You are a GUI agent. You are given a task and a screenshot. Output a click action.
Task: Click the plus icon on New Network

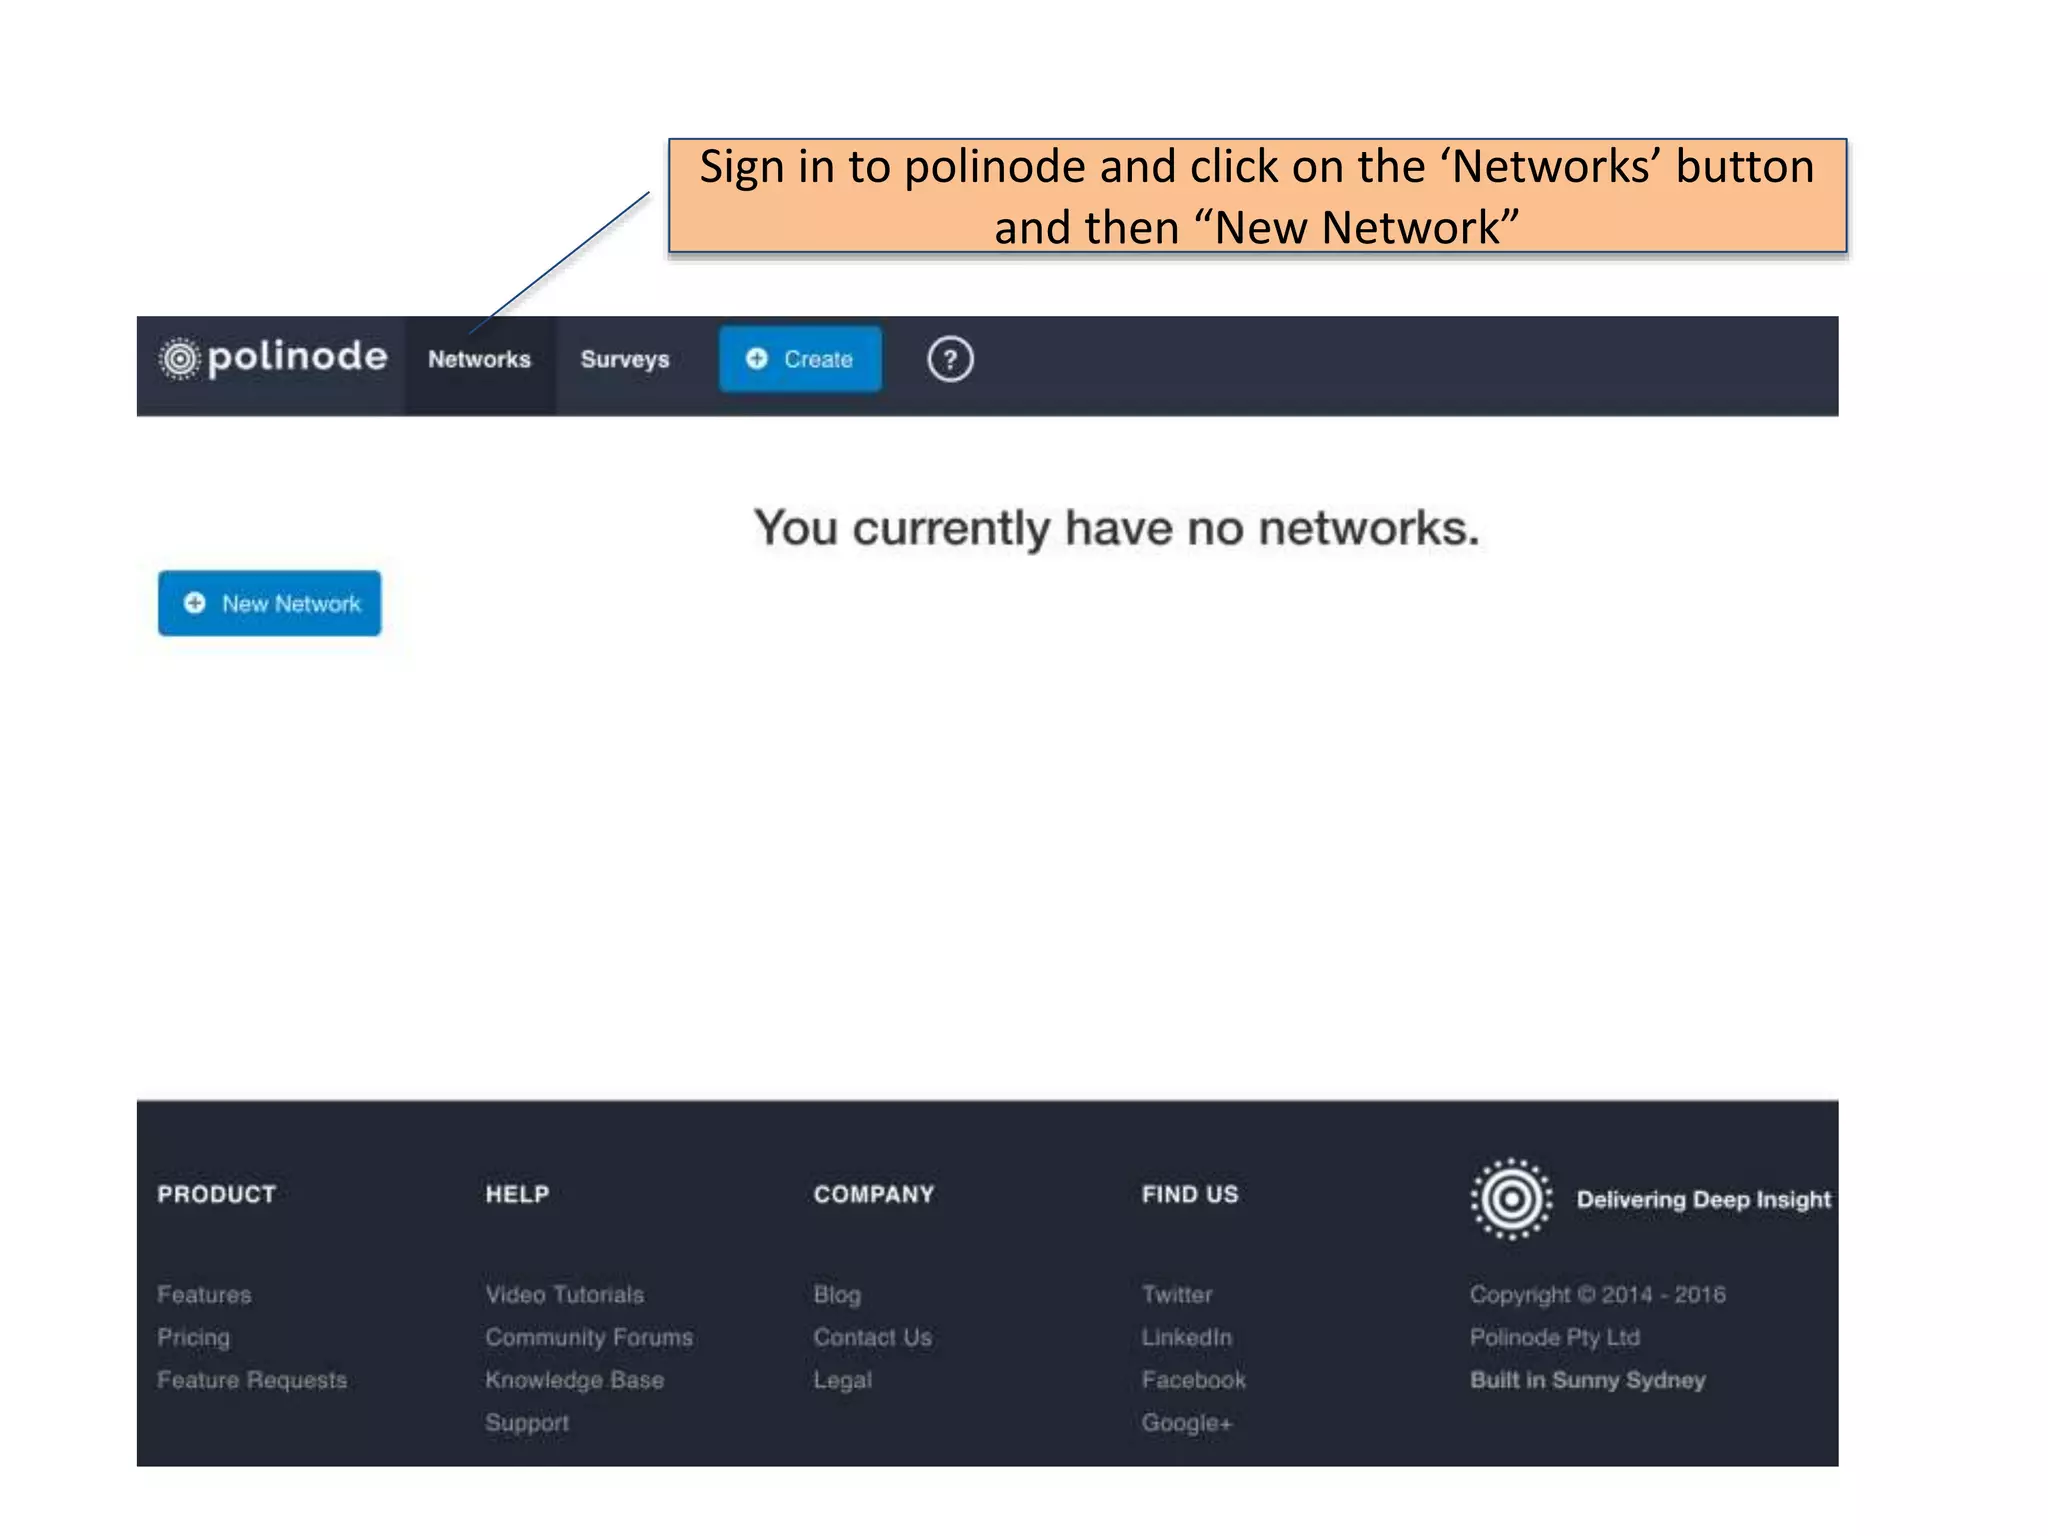point(195,603)
